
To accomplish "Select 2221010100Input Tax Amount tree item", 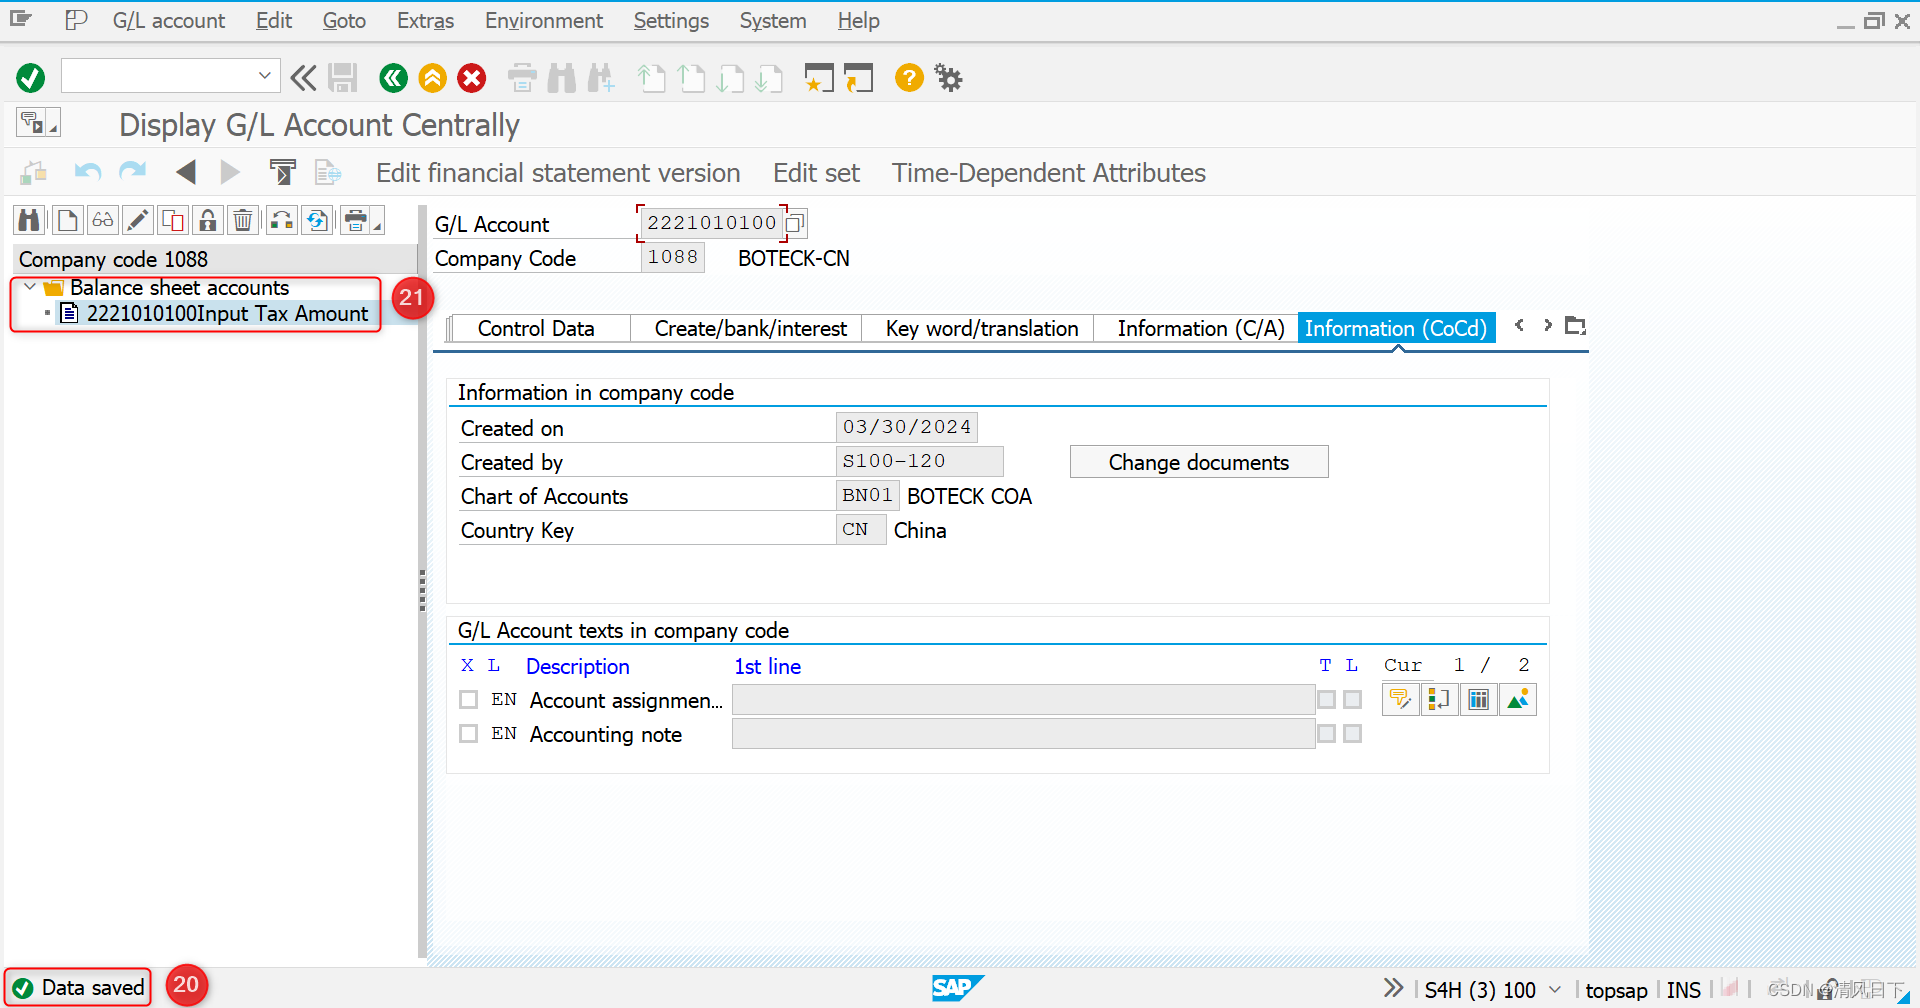I will coord(227,313).
